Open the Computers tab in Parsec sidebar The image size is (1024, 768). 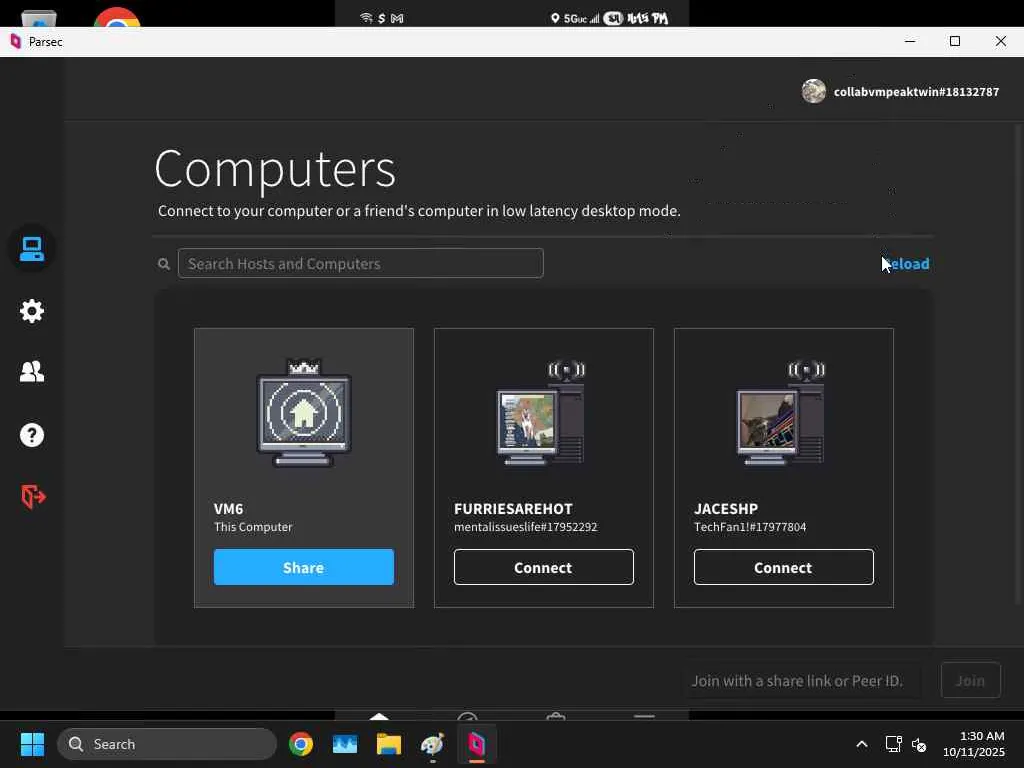click(31, 249)
